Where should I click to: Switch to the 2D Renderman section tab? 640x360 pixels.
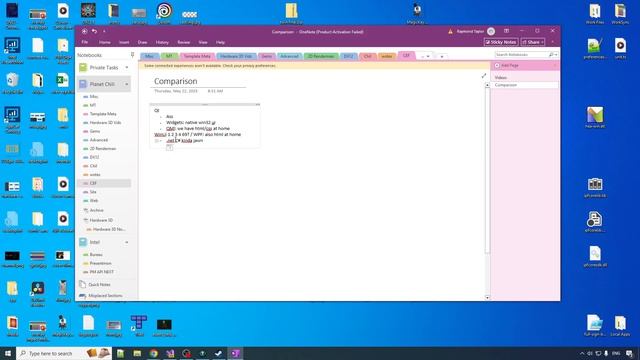pos(321,56)
